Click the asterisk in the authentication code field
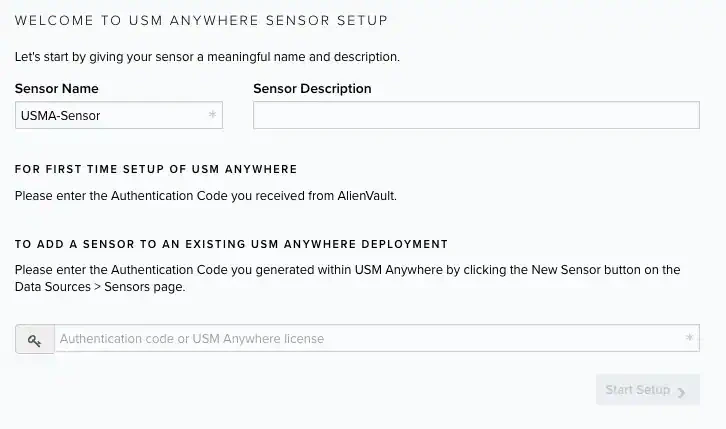The height and width of the screenshot is (429, 726). coord(689,339)
